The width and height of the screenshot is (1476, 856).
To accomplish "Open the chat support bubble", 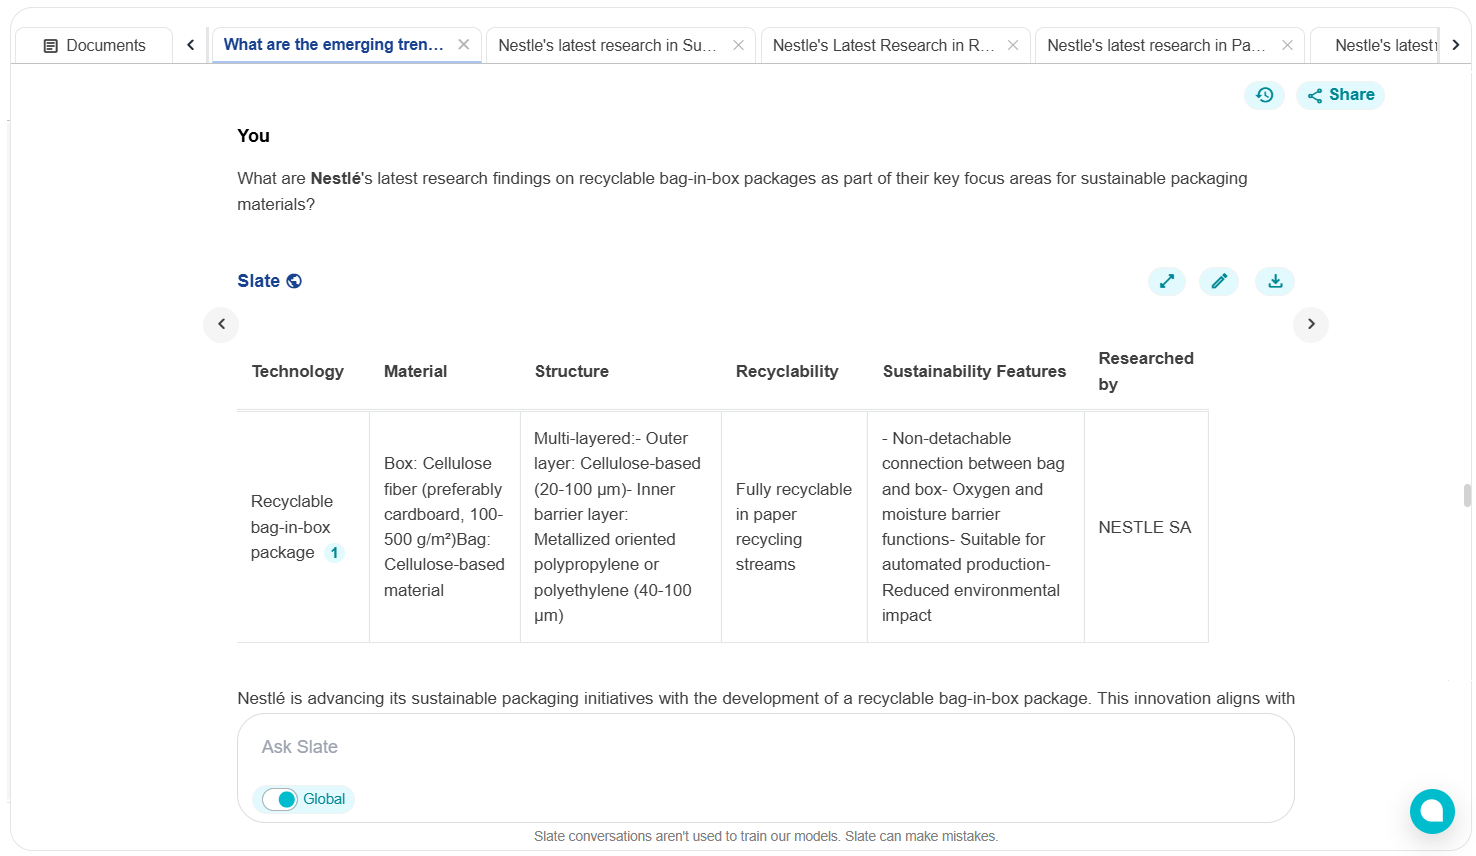I will click(1431, 810).
